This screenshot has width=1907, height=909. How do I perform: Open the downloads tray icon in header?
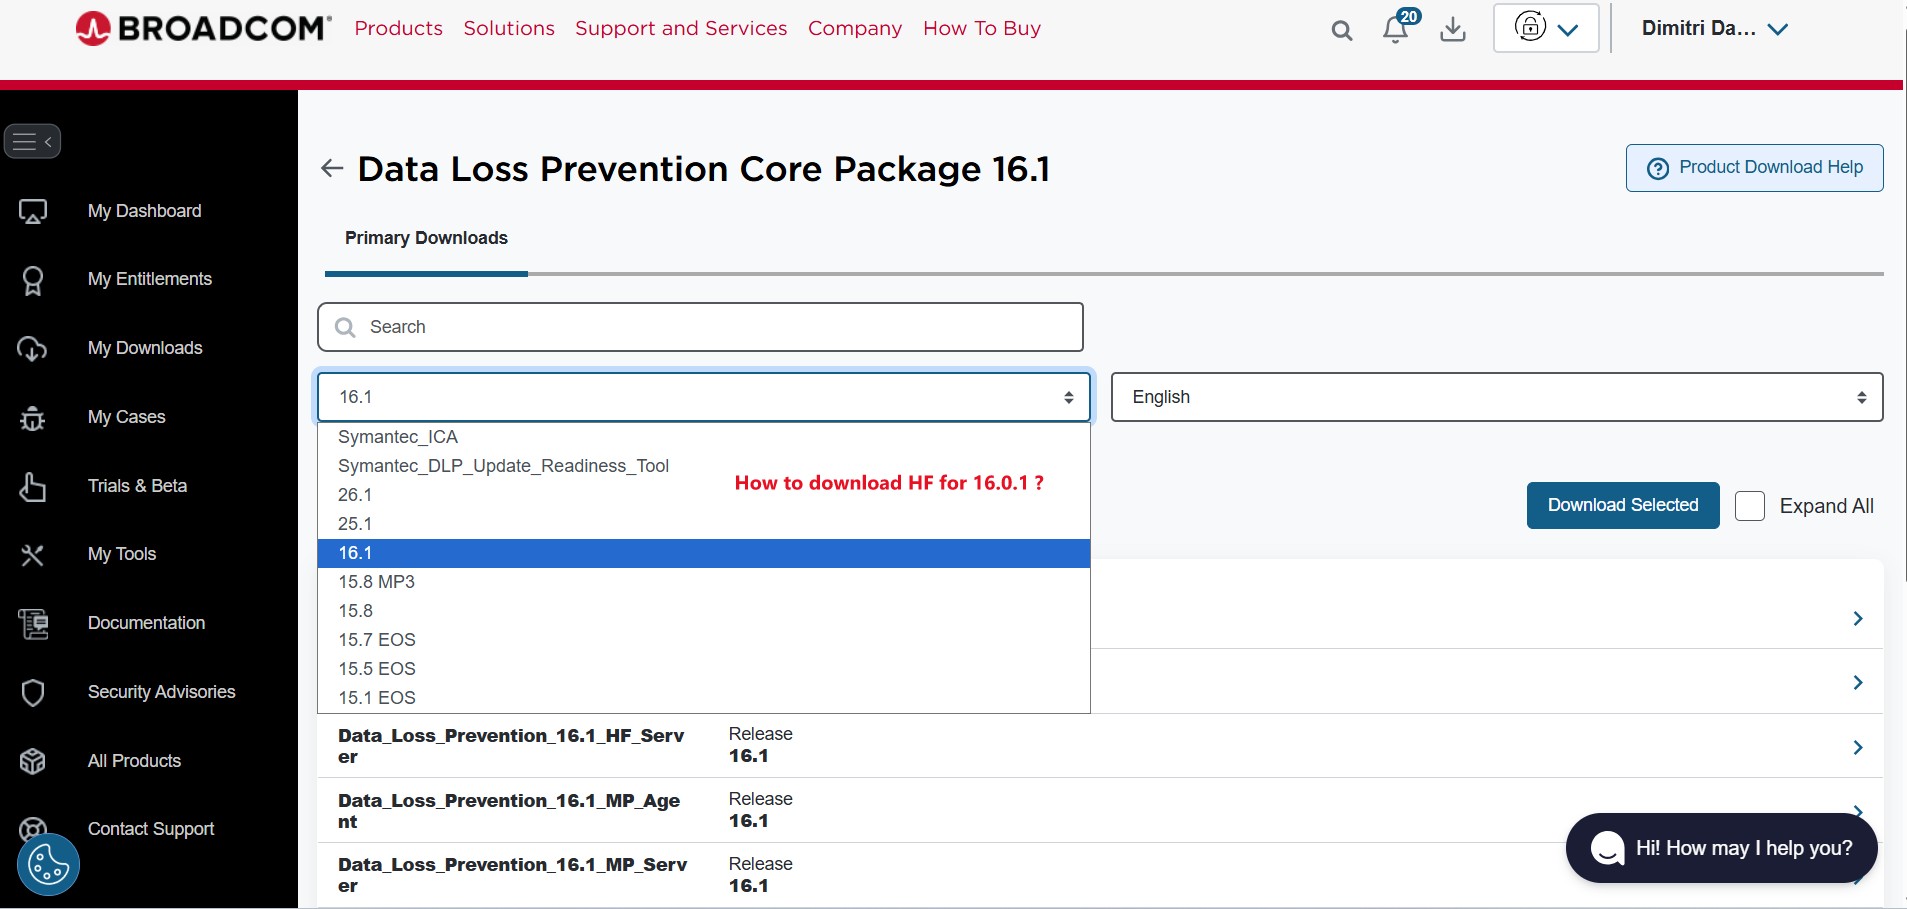(1453, 30)
